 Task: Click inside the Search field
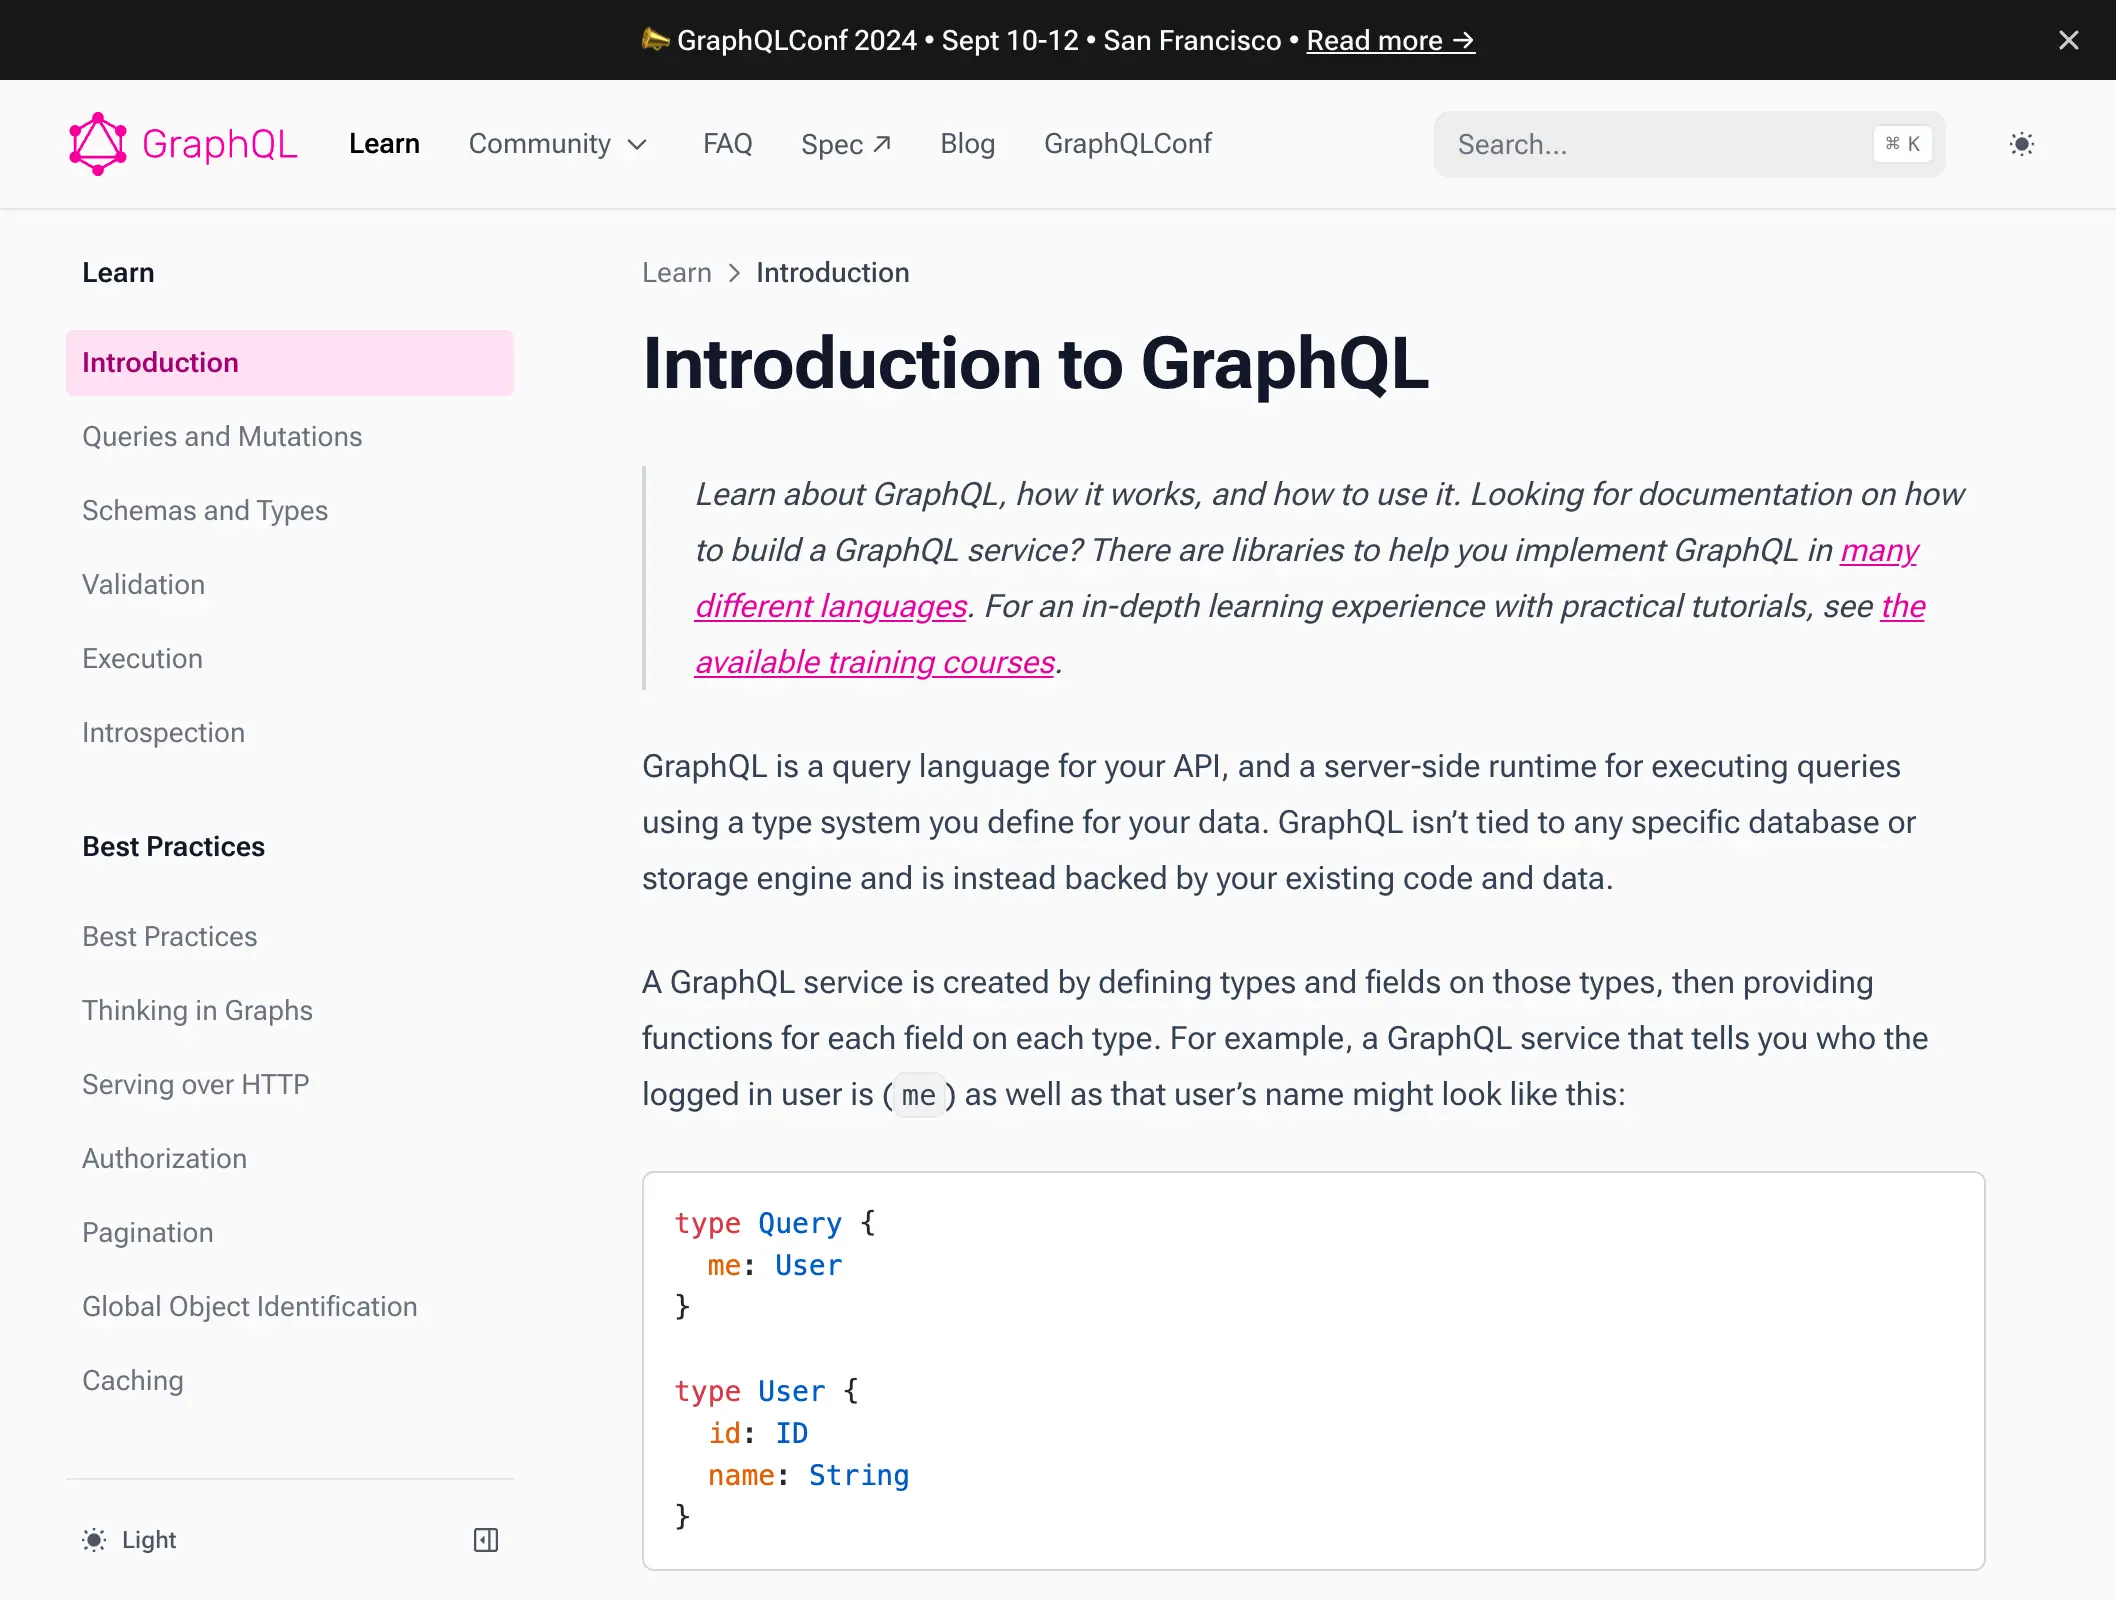pos(1650,143)
